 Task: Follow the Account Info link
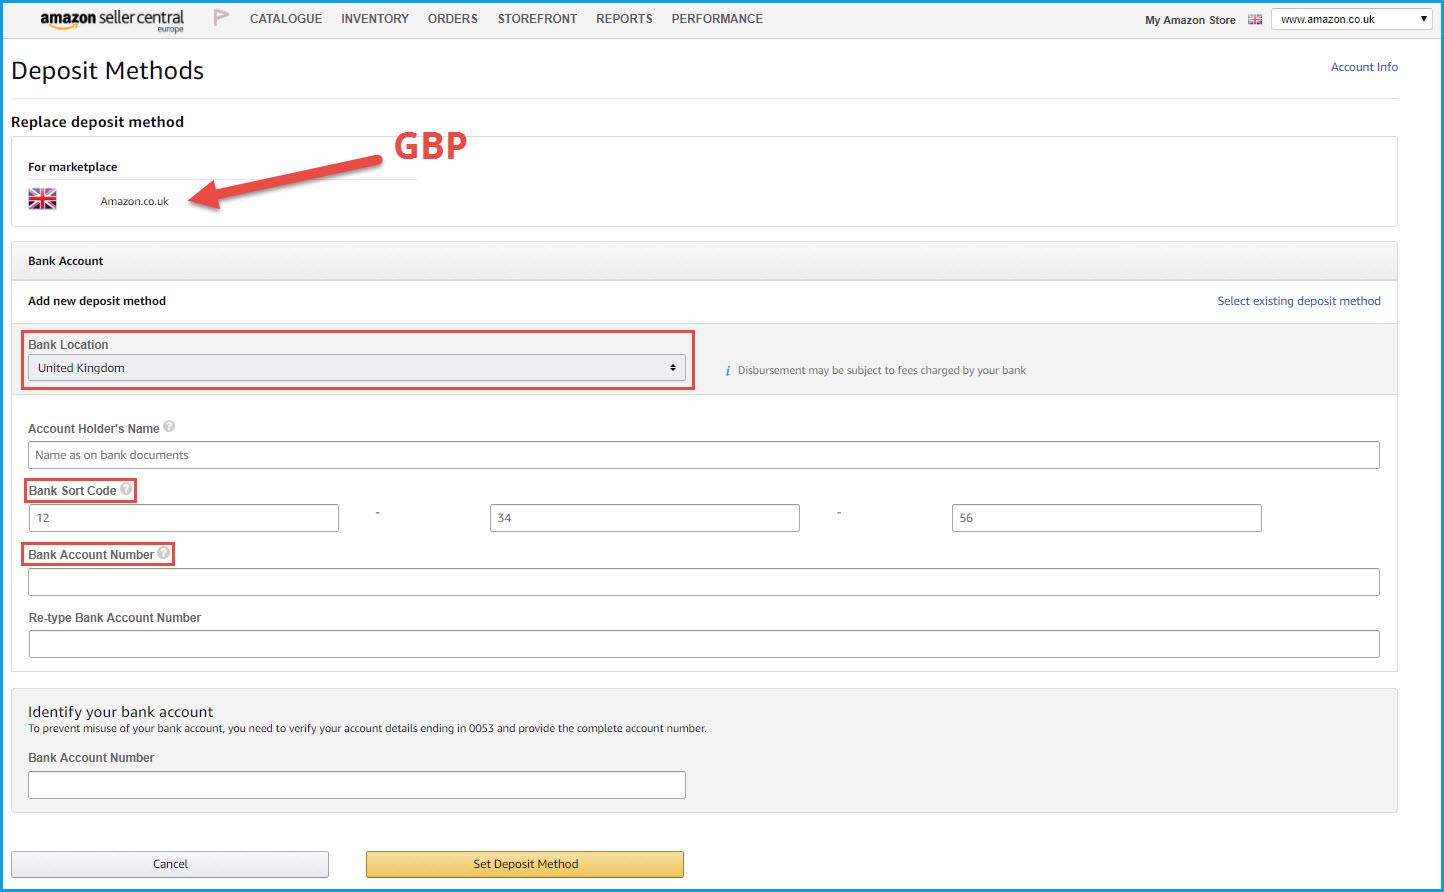click(1364, 67)
